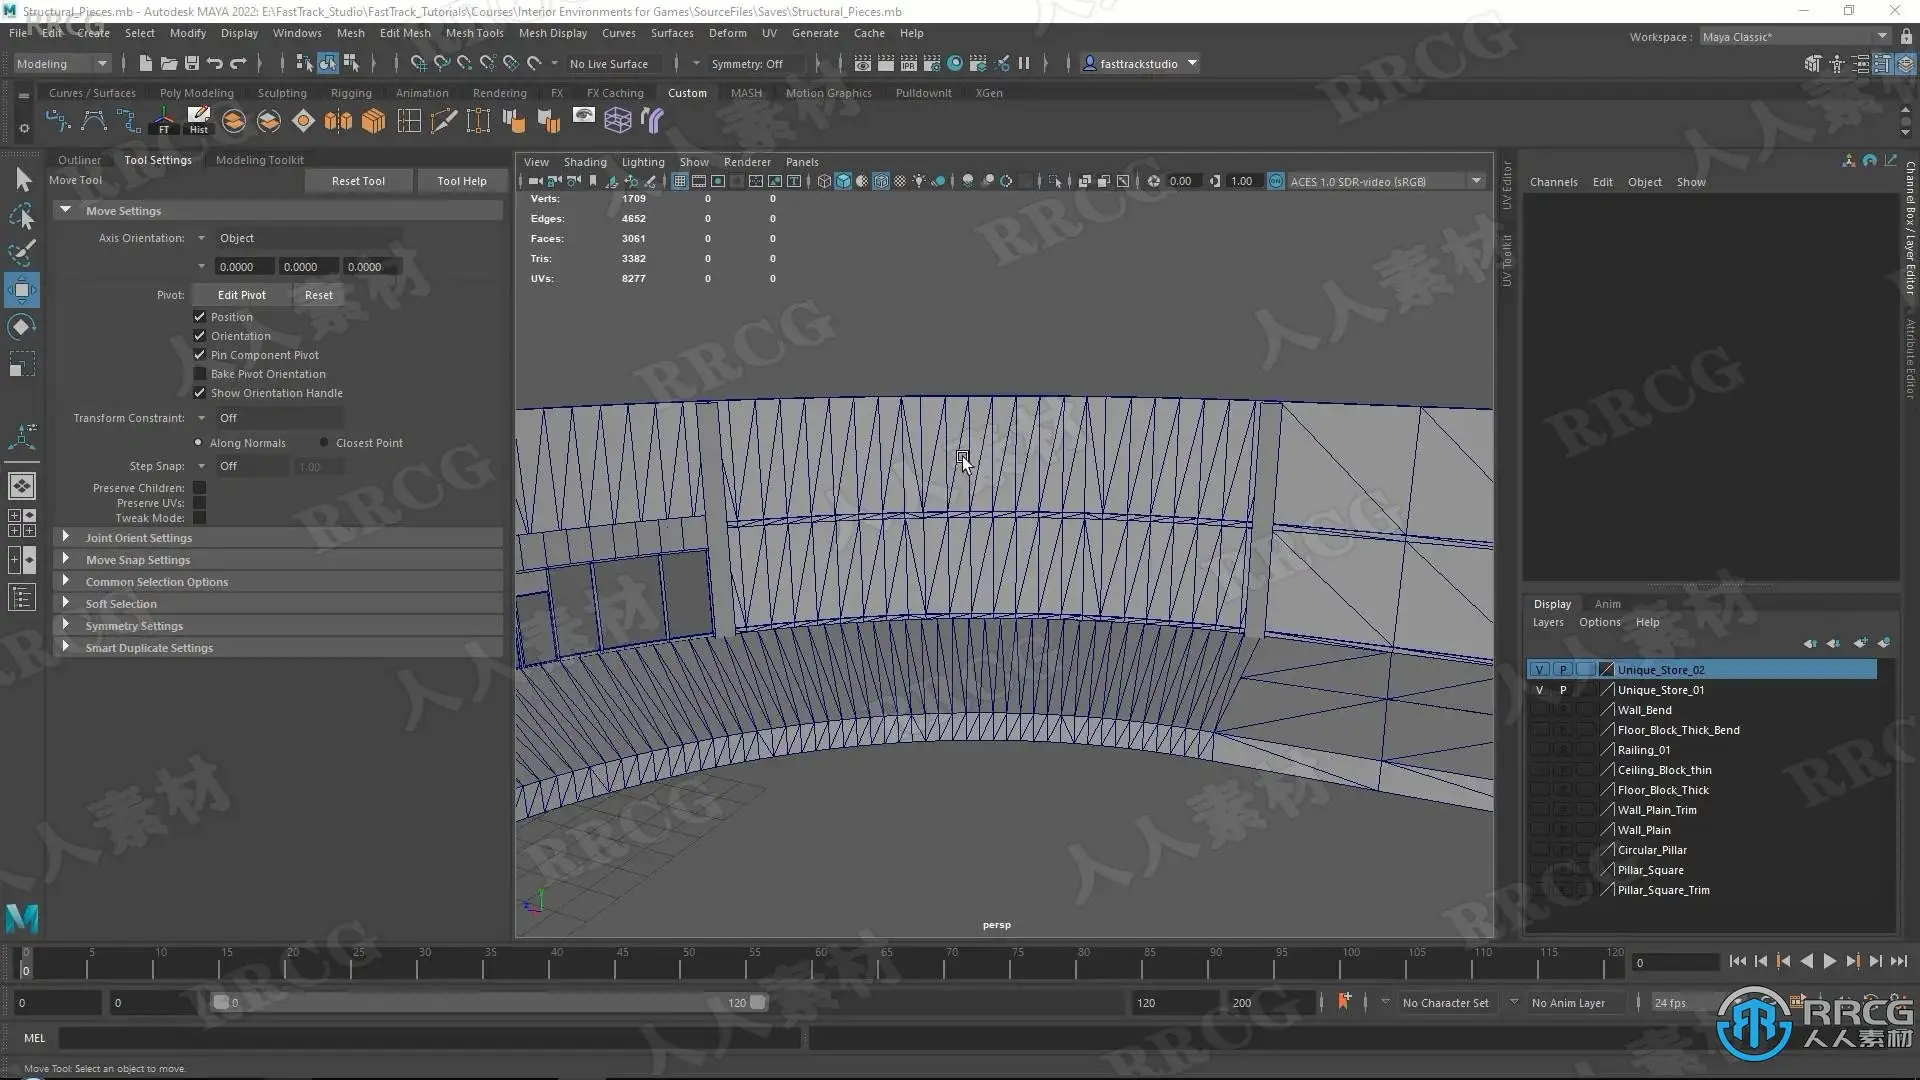
Task: Click the Hist shelf icon
Action: click(x=199, y=121)
